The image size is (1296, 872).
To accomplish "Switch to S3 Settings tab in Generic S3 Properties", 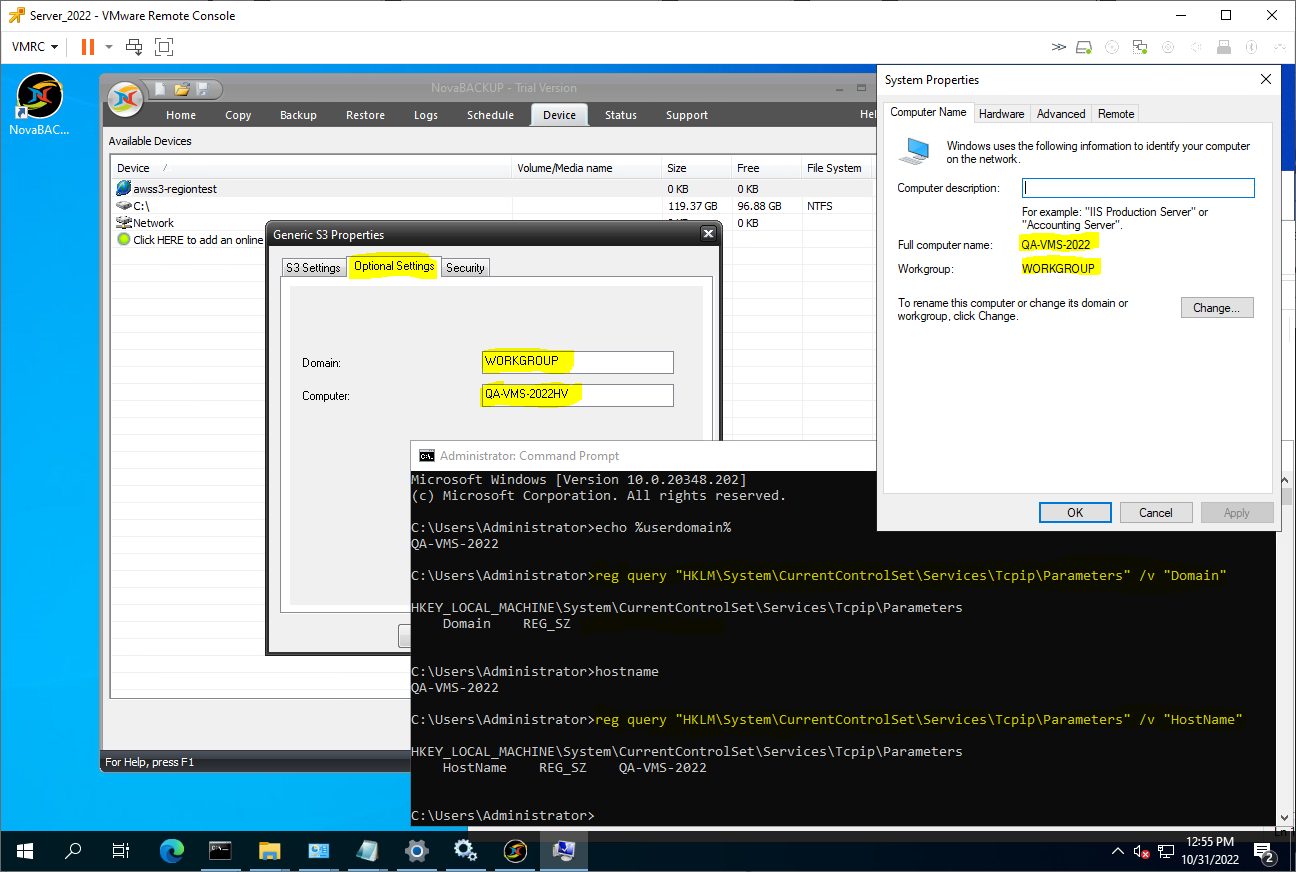I will click(x=314, y=267).
